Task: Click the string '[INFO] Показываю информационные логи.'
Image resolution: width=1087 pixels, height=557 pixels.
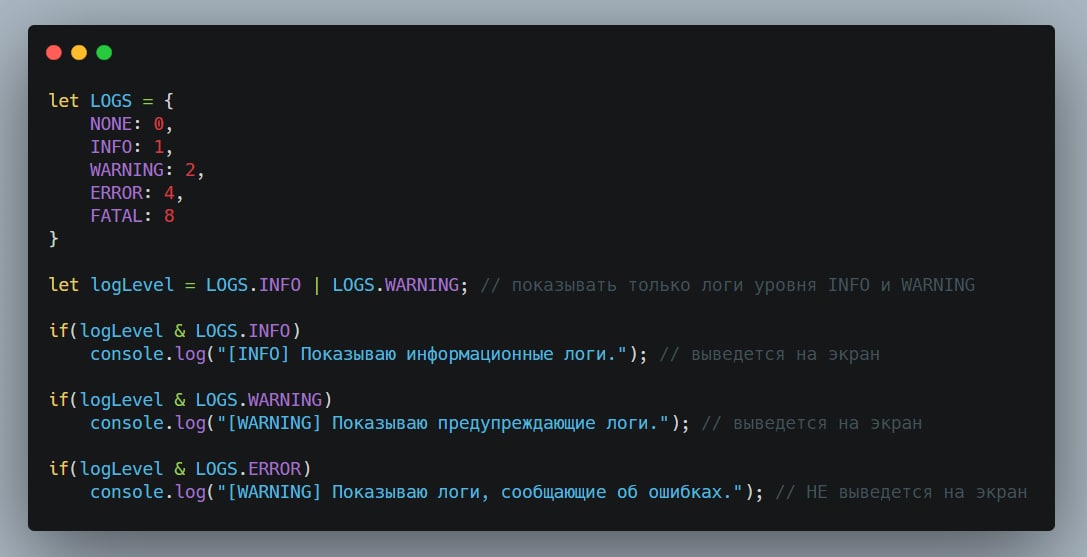Action: (x=422, y=354)
